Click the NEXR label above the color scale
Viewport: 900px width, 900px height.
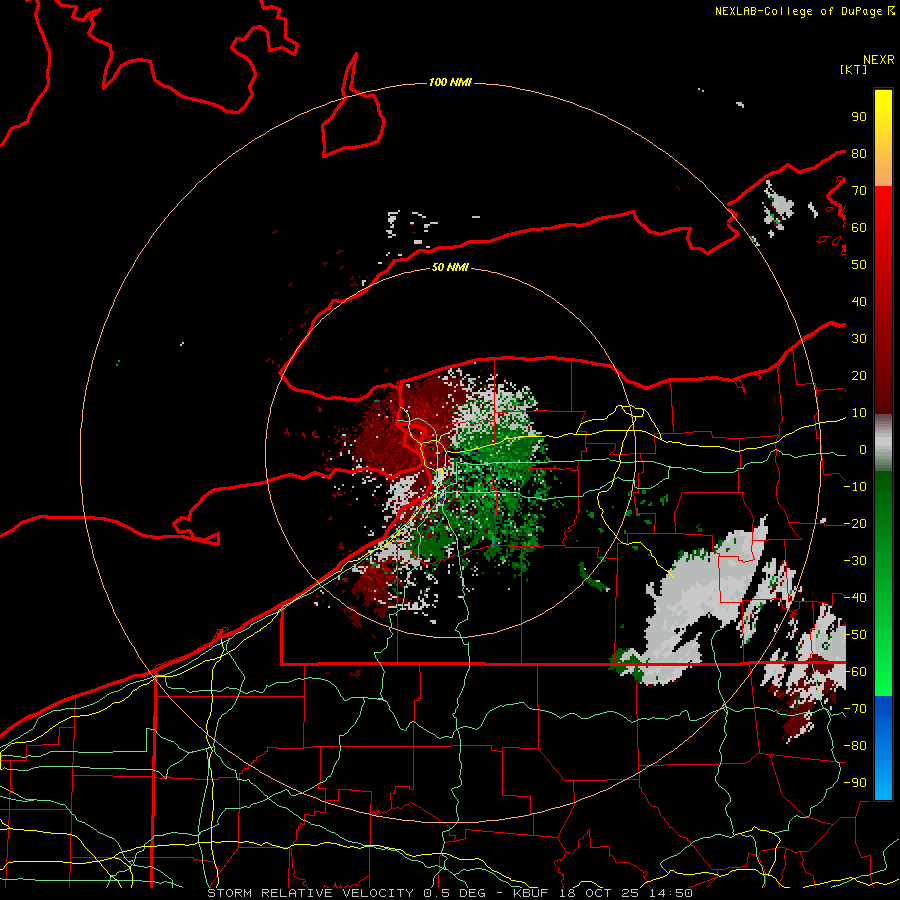coord(879,60)
